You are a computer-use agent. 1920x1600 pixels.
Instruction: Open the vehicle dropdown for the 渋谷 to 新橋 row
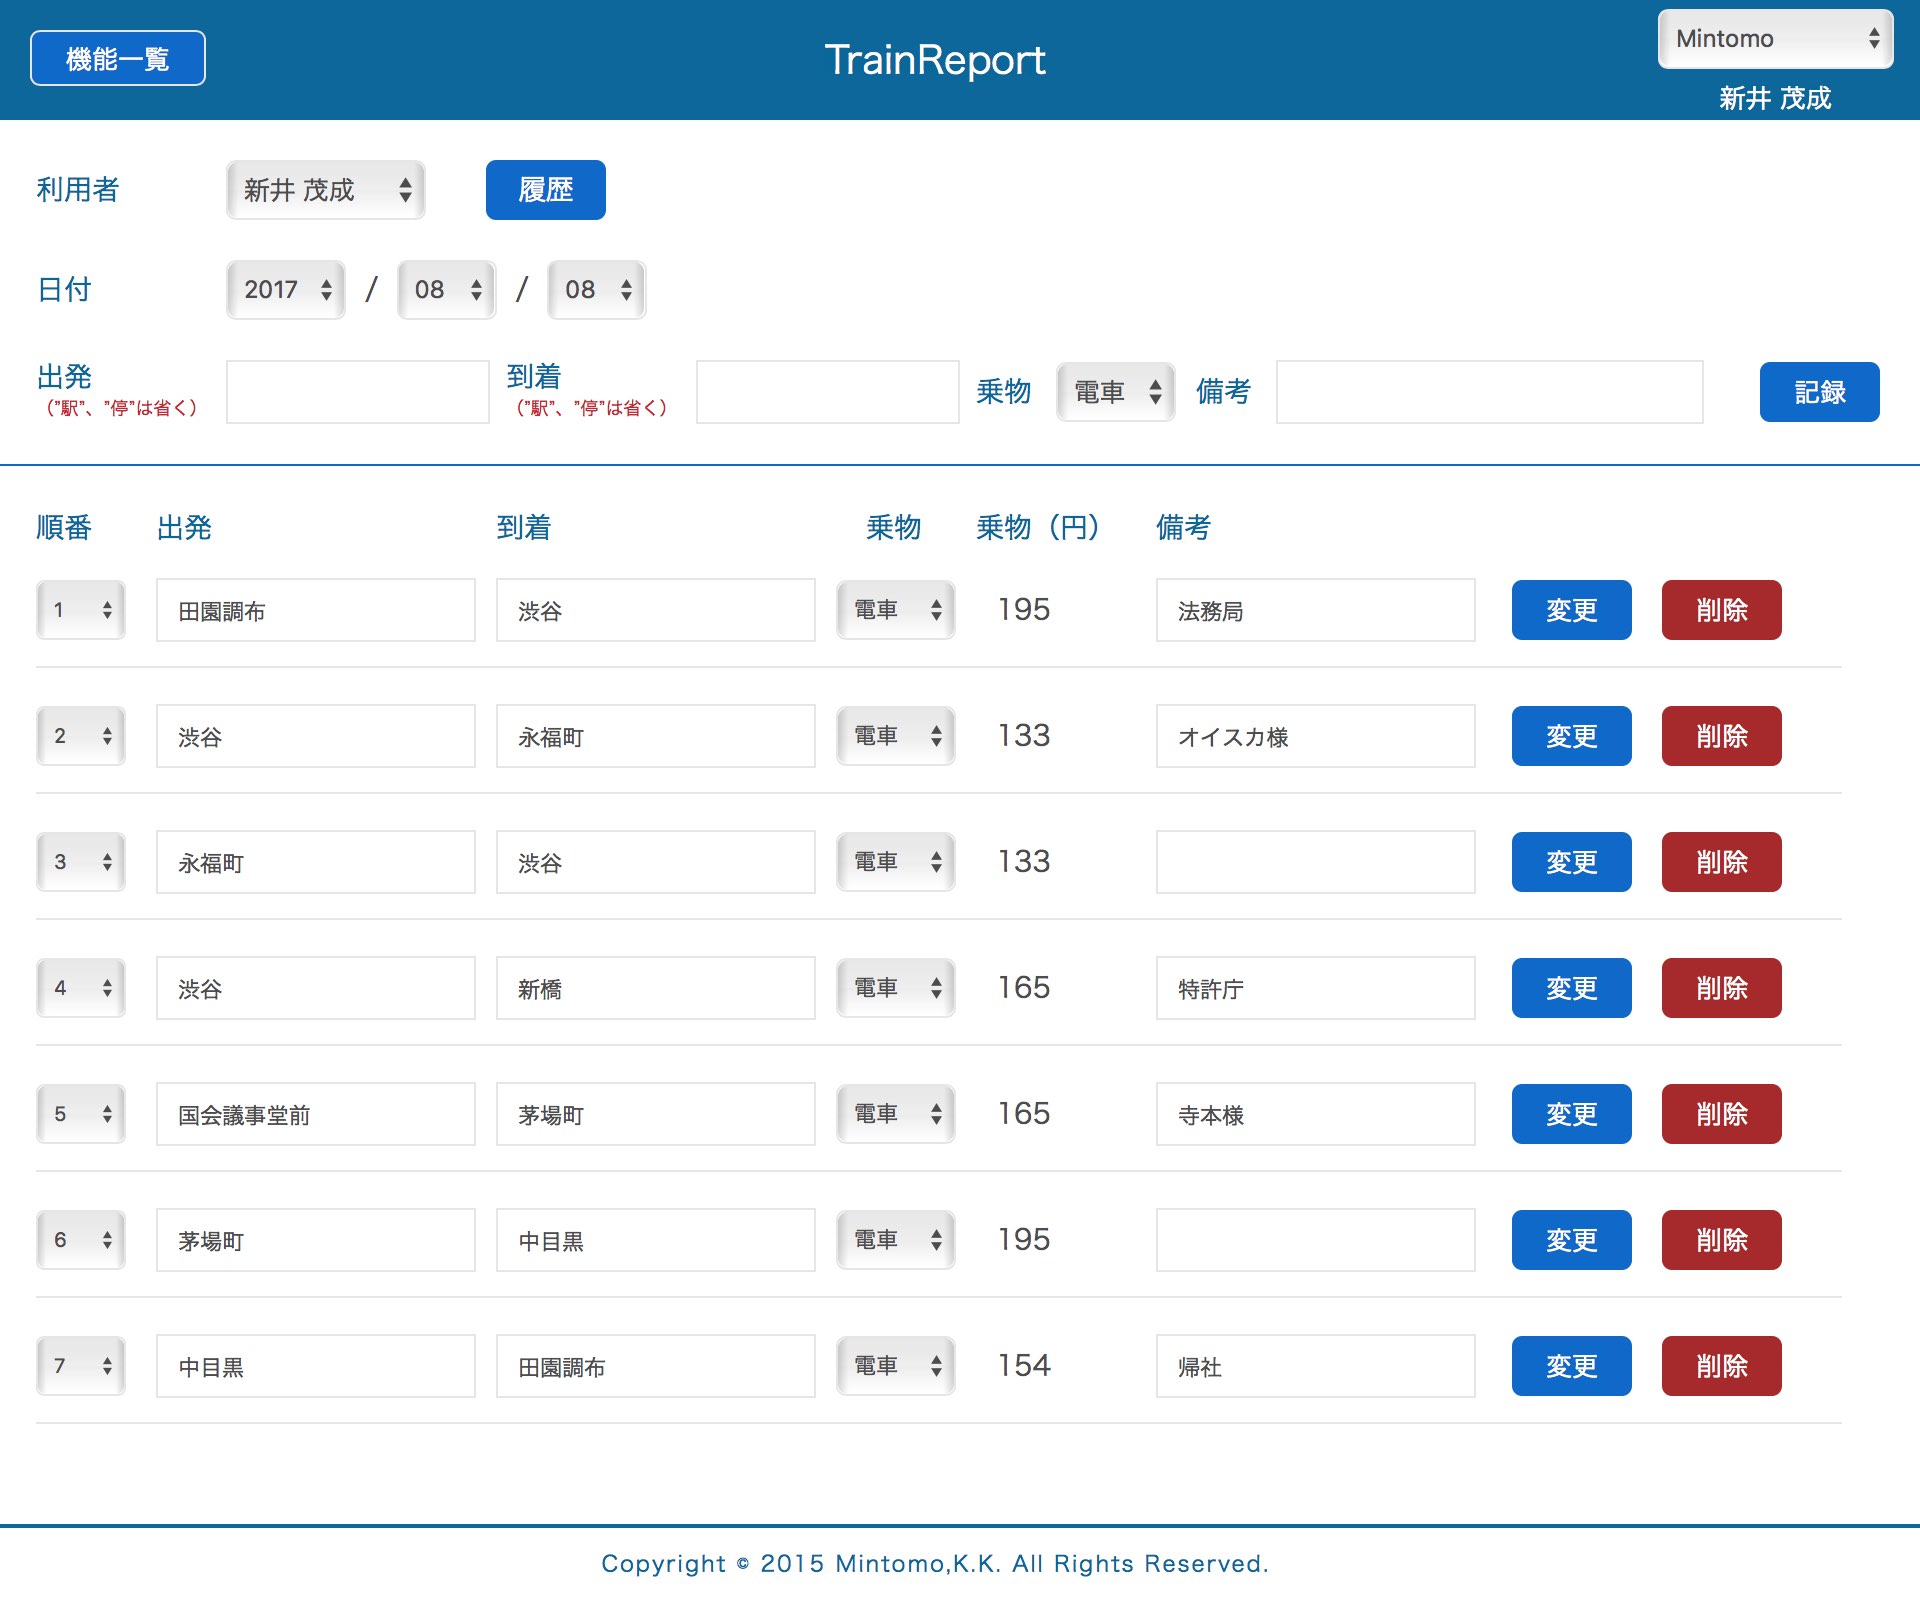(x=894, y=987)
